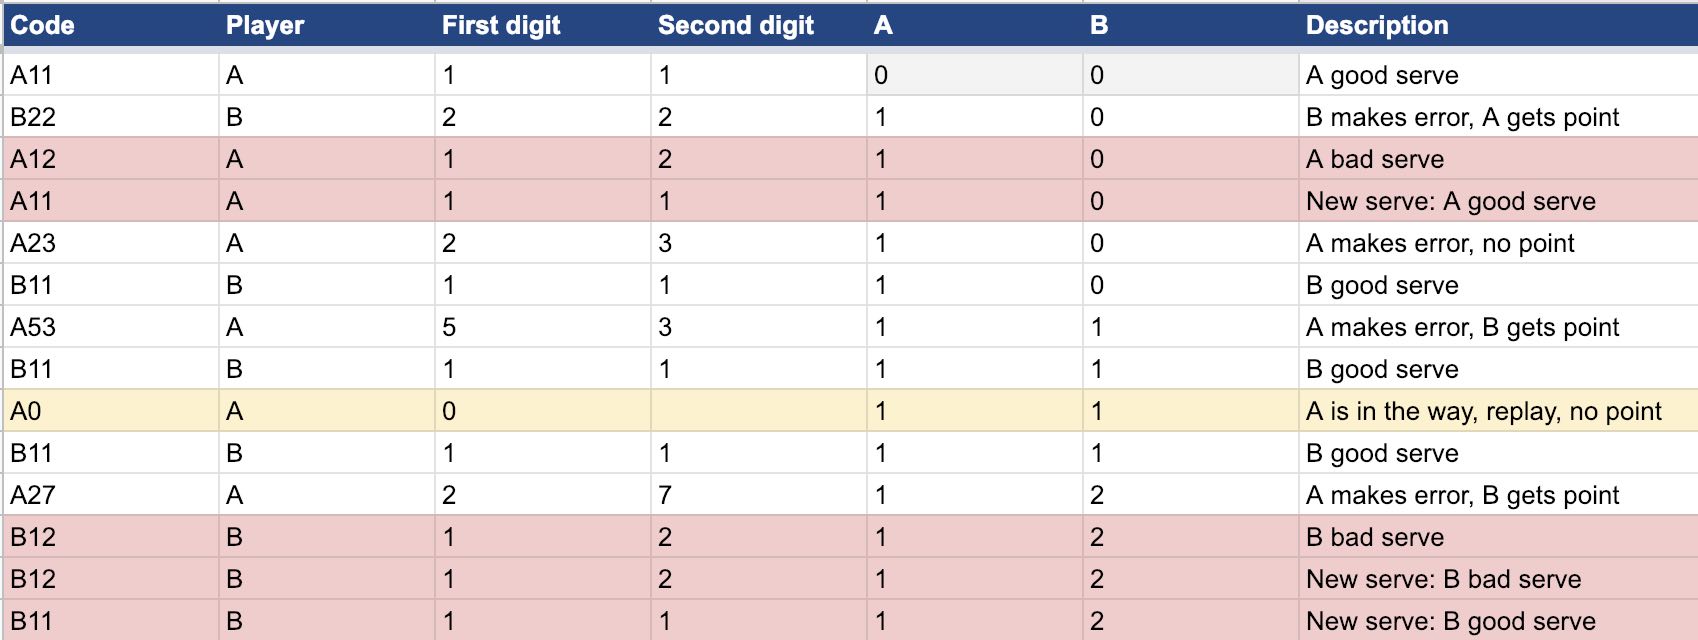Select the A23 code cell
This screenshot has width=1698, height=640.
pyautogui.click(x=111, y=243)
